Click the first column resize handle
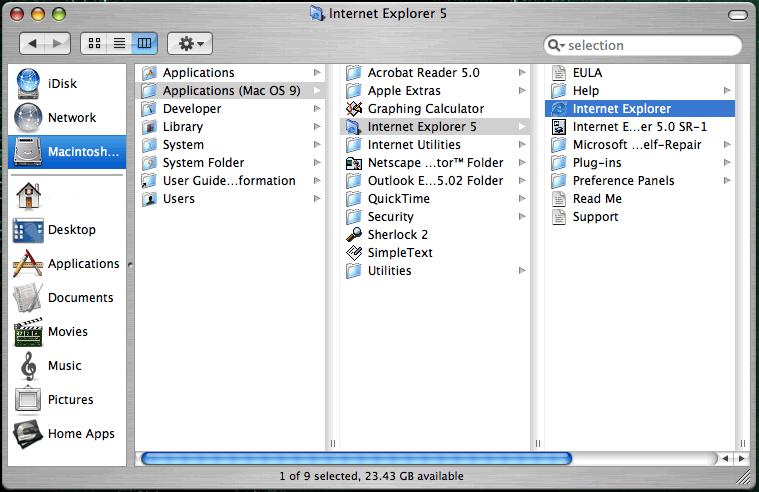 [333, 443]
